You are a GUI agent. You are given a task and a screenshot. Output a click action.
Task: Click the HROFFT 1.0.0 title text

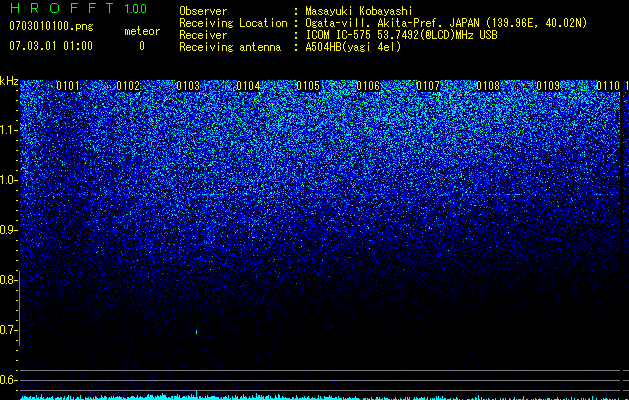click(x=78, y=8)
